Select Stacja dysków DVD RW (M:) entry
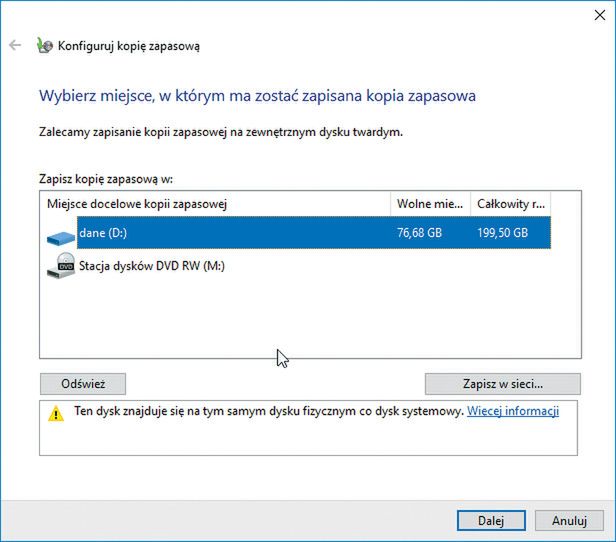The width and height of the screenshot is (616, 542). (x=148, y=267)
